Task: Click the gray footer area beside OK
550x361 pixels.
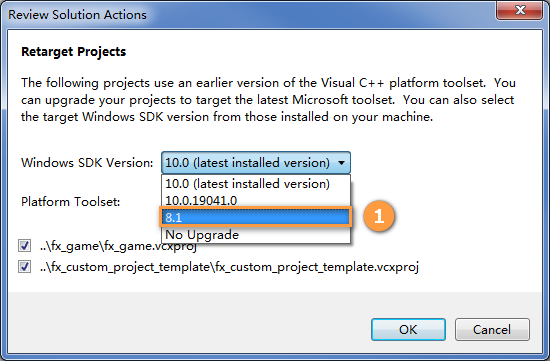Action: 189,323
